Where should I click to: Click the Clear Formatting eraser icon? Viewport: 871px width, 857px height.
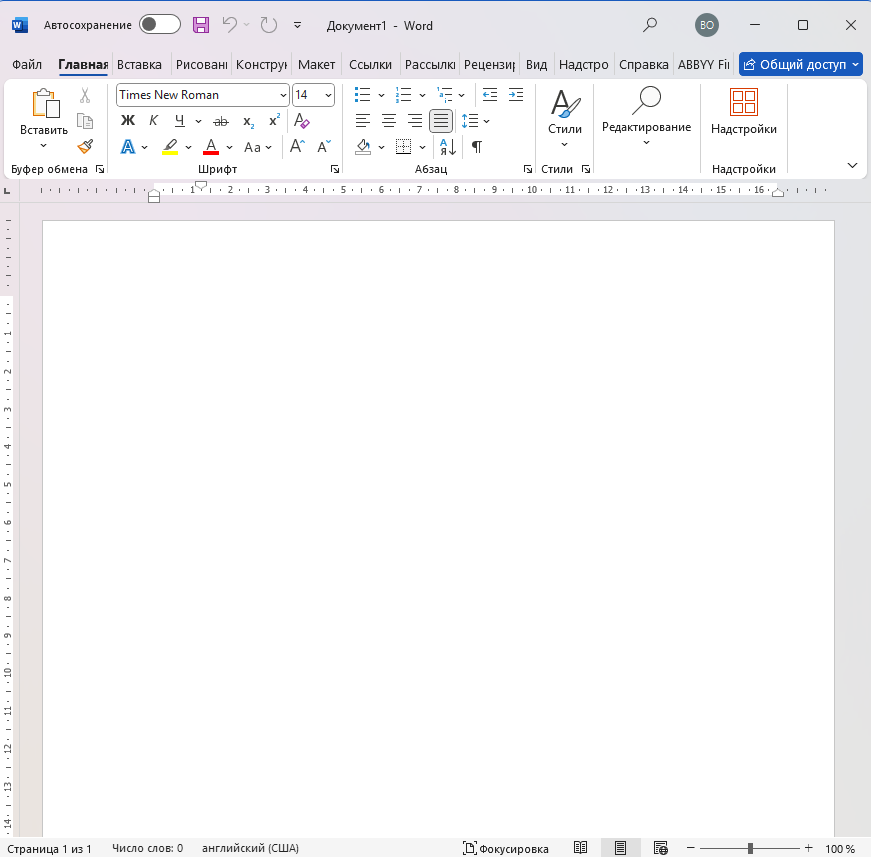pyautogui.click(x=302, y=121)
